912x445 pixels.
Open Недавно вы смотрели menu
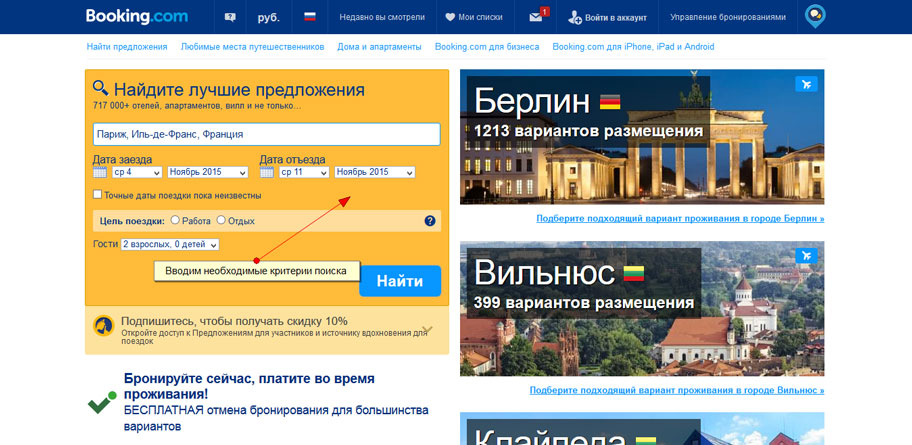(382, 17)
